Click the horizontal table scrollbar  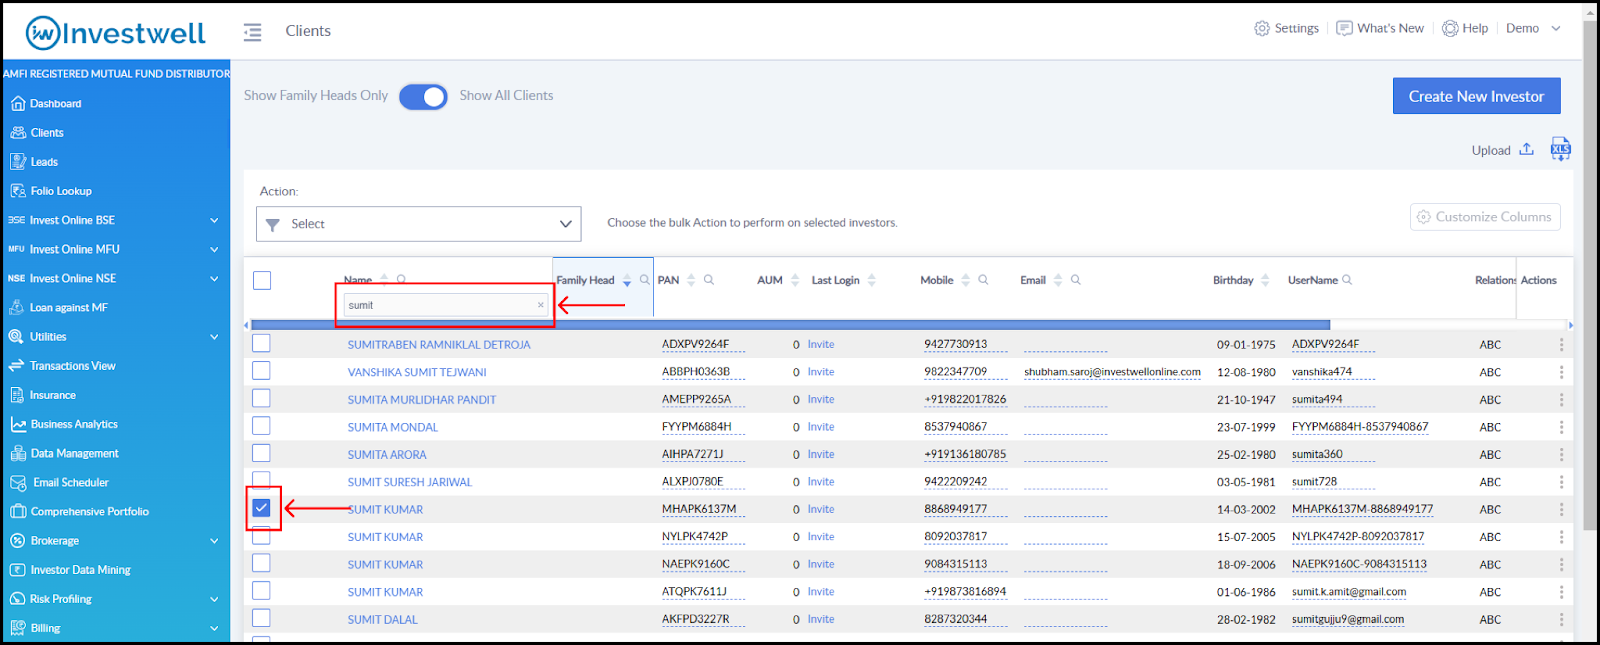pyautogui.click(x=790, y=325)
